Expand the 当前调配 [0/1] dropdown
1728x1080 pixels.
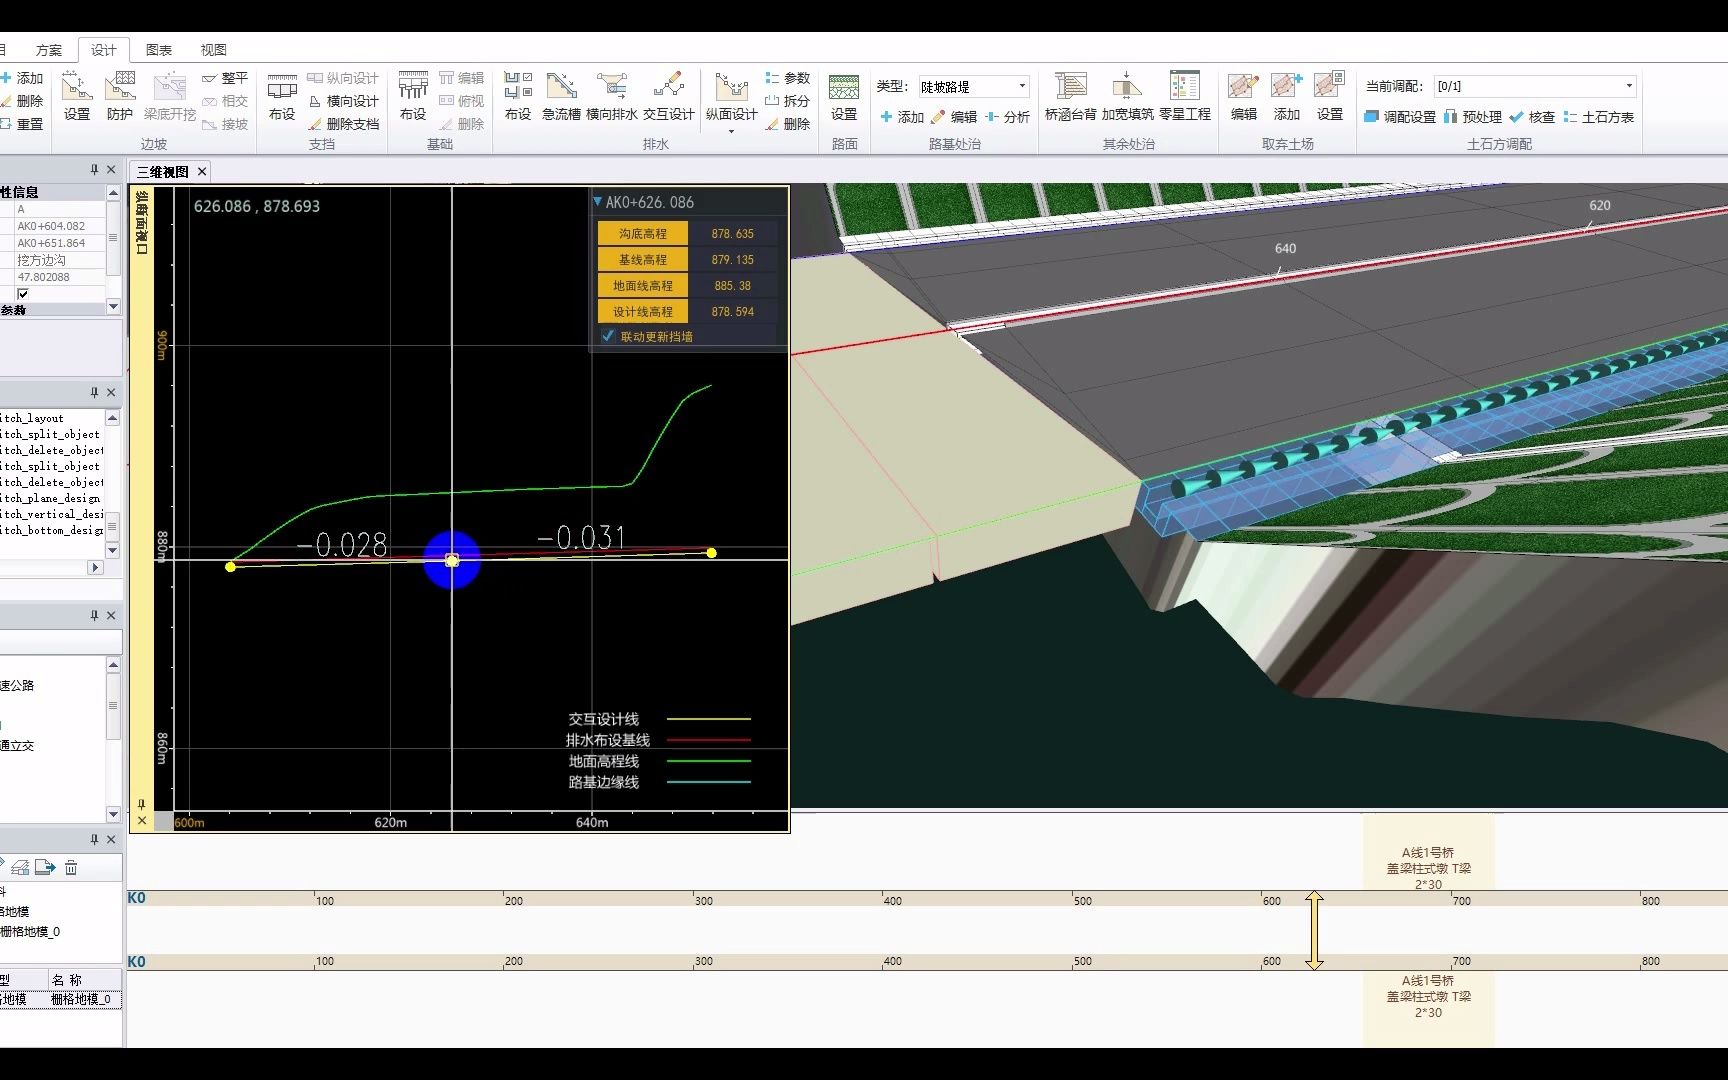[x=1629, y=85]
